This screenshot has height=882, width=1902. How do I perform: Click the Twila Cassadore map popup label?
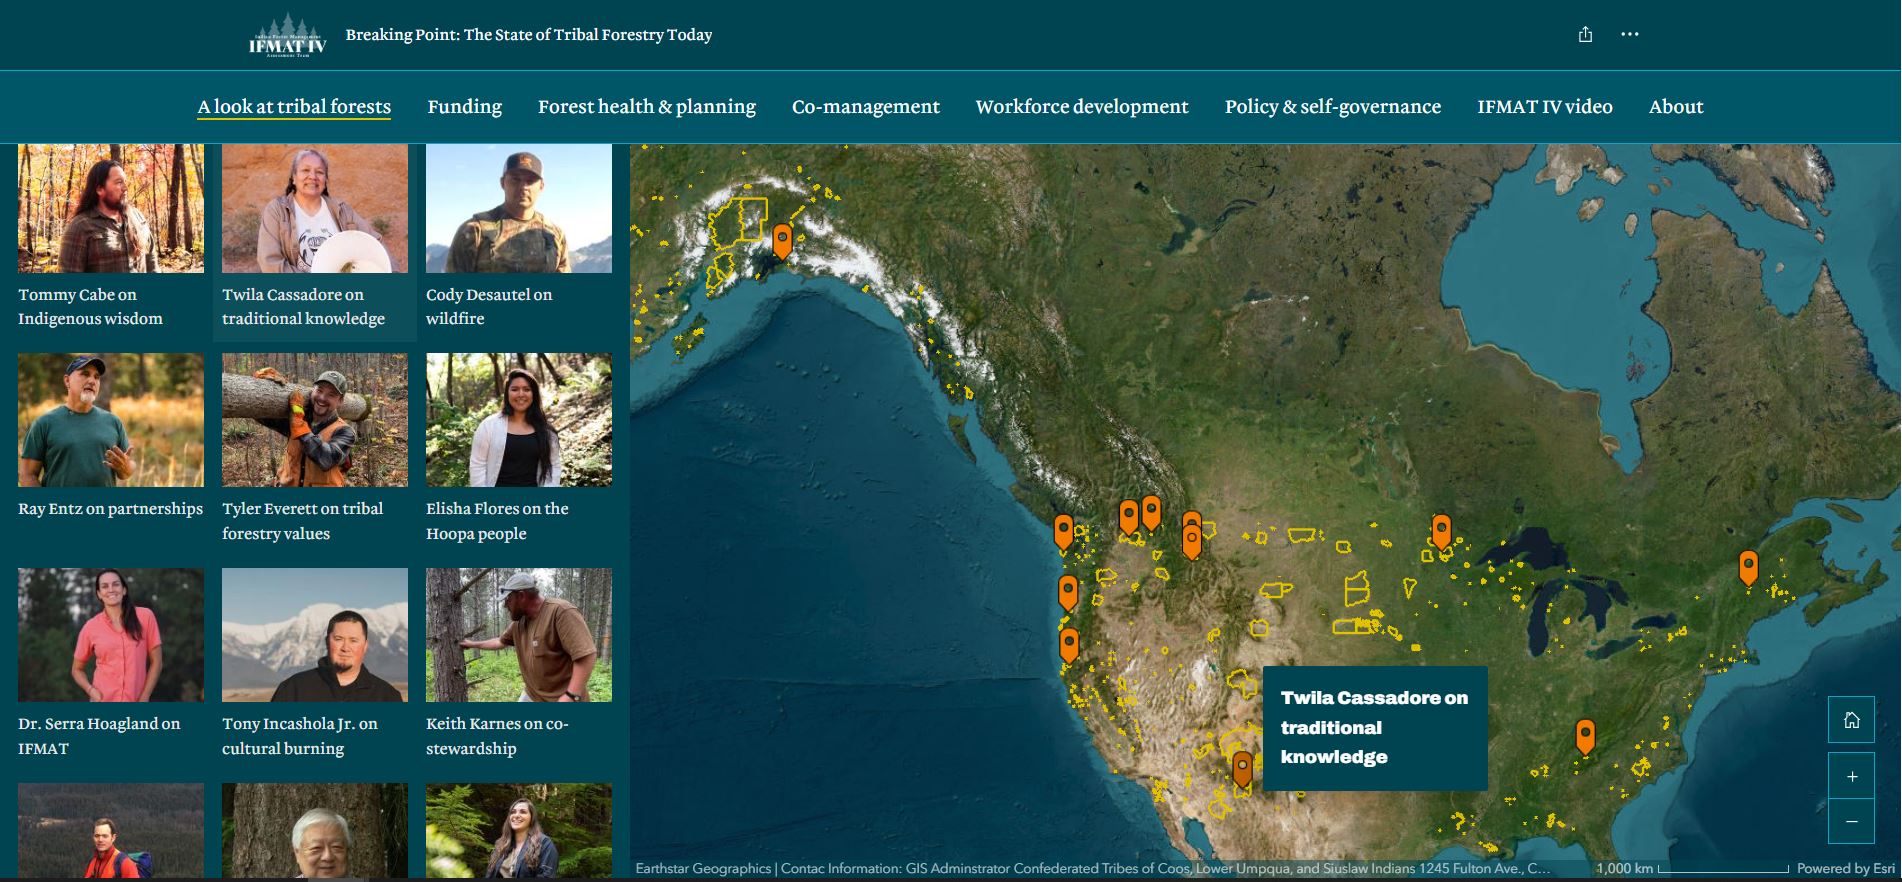(x=1375, y=728)
